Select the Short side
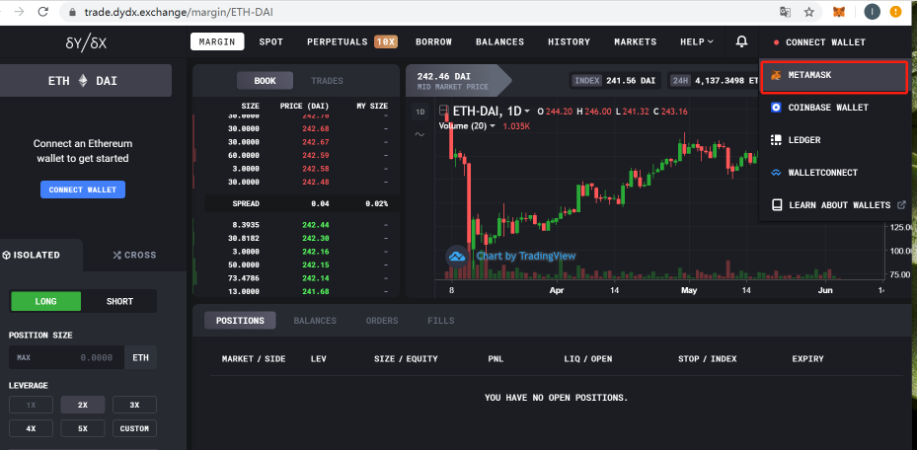The height and width of the screenshot is (450, 917). click(119, 301)
